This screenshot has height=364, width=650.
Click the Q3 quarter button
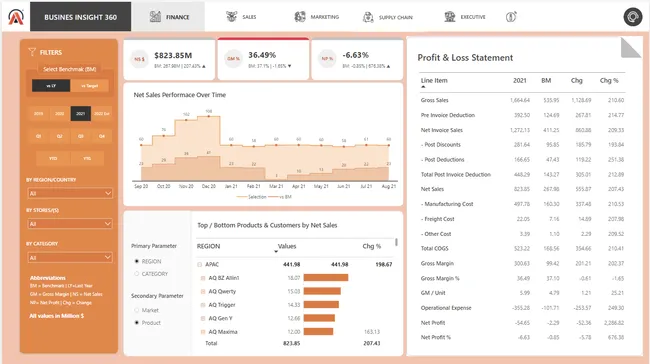coord(81,136)
